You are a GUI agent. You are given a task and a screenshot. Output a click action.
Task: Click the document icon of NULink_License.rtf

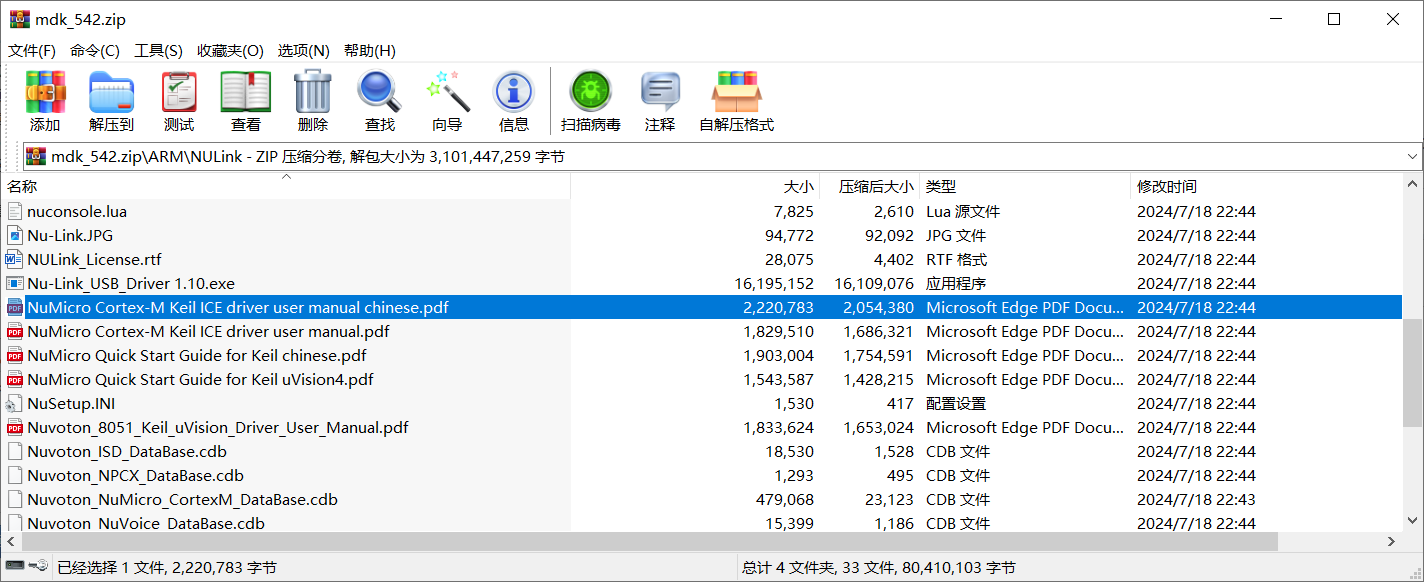point(14,259)
